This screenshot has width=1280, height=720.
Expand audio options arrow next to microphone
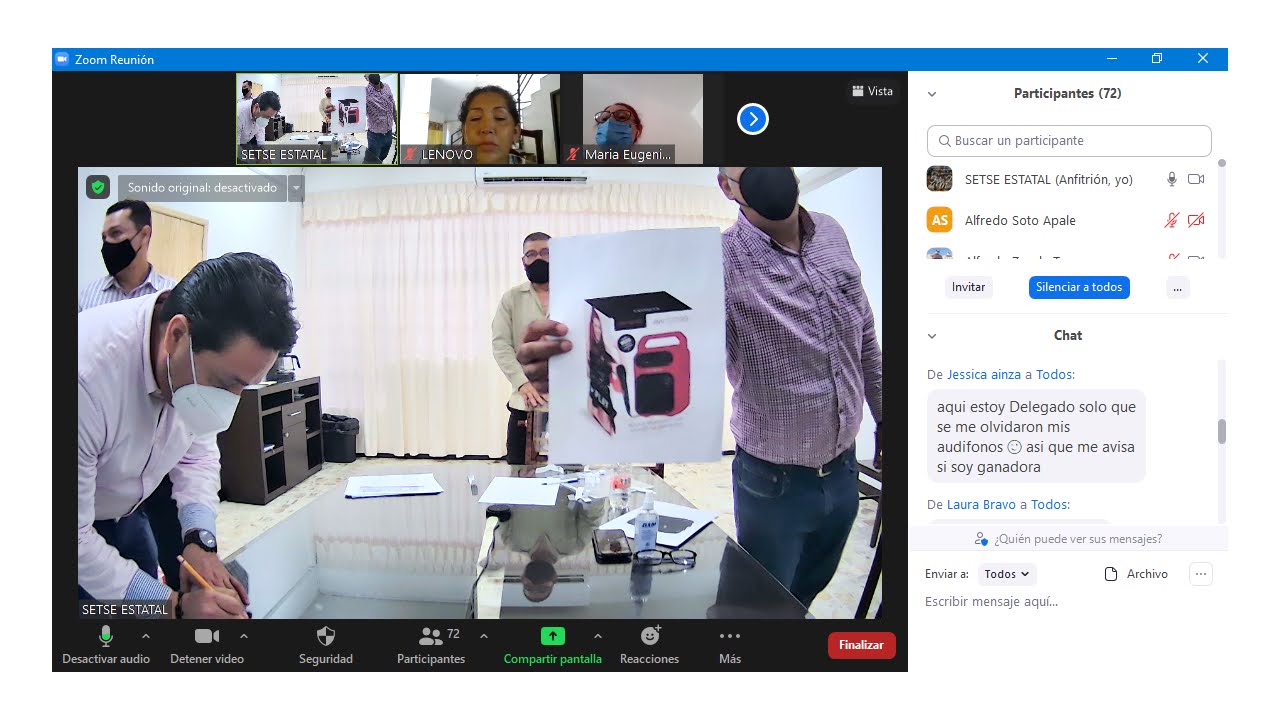click(x=146, y=636)
